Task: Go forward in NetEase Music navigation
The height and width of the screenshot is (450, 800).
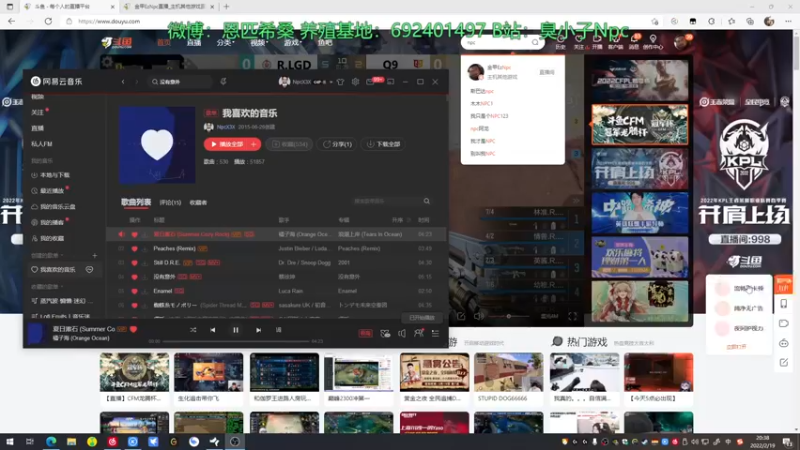Action: pos(136,82)
